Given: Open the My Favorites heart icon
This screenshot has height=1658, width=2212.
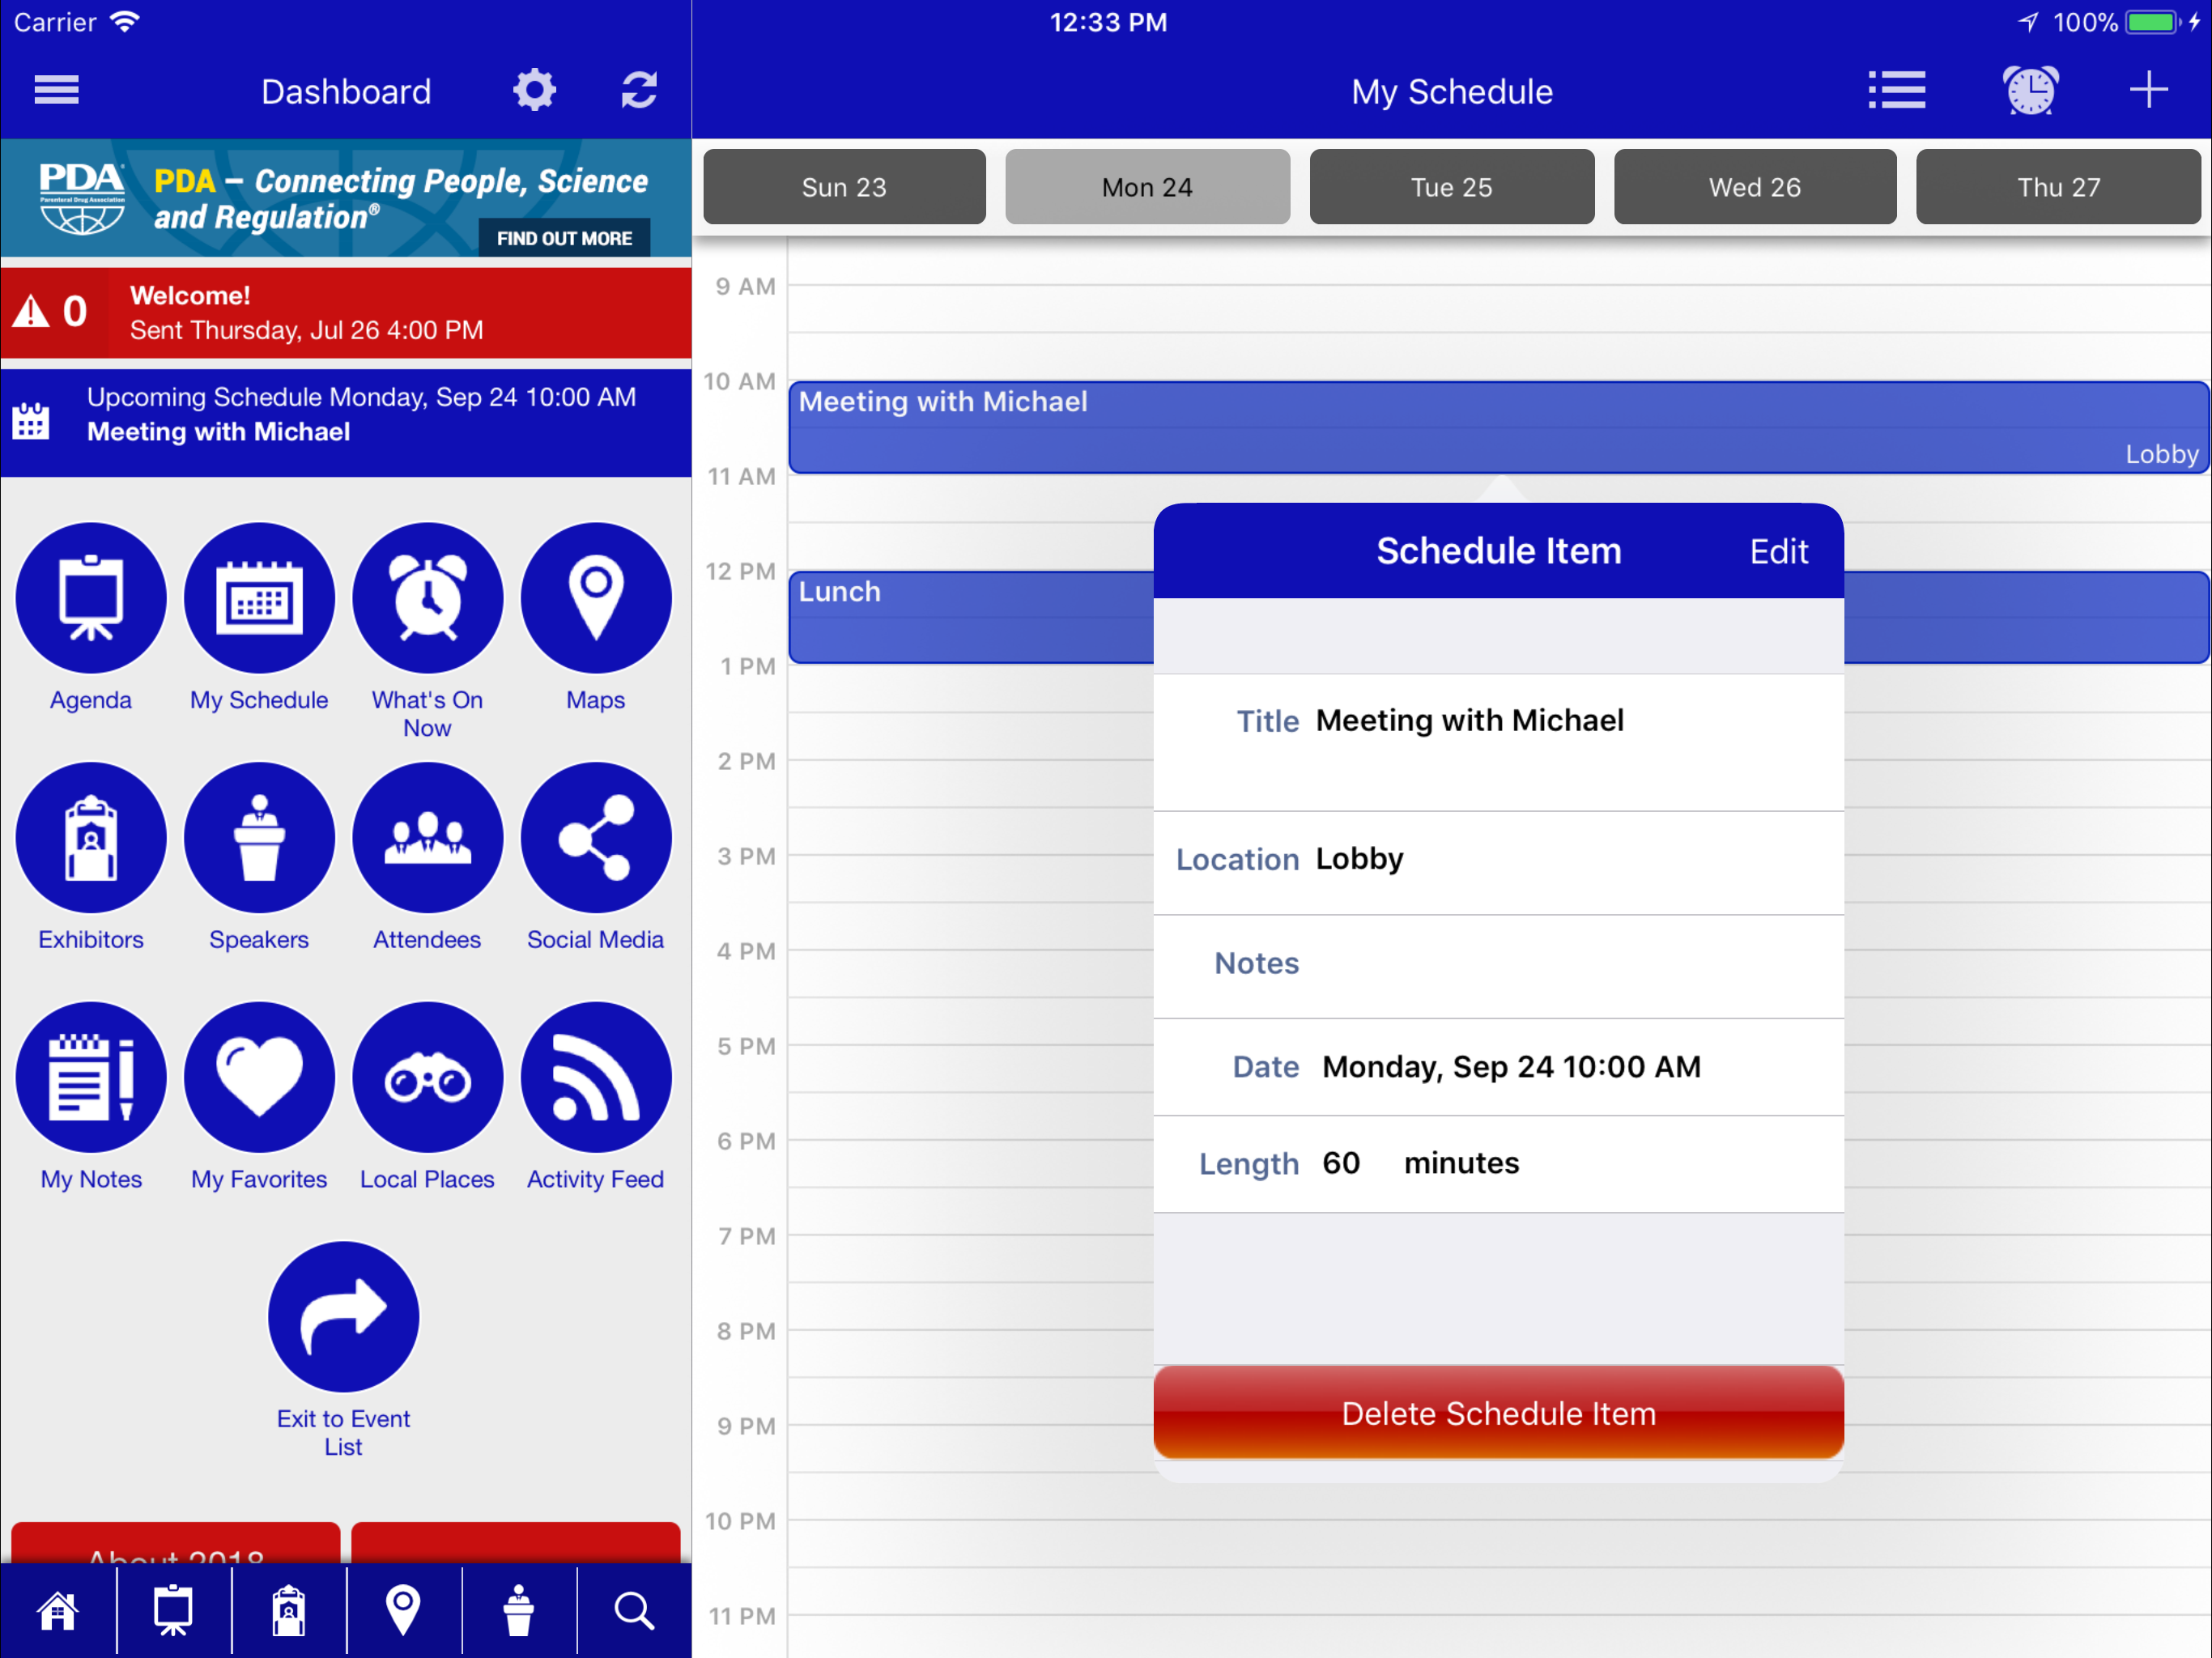Looking at the screenshot, I should [259, 1077].
